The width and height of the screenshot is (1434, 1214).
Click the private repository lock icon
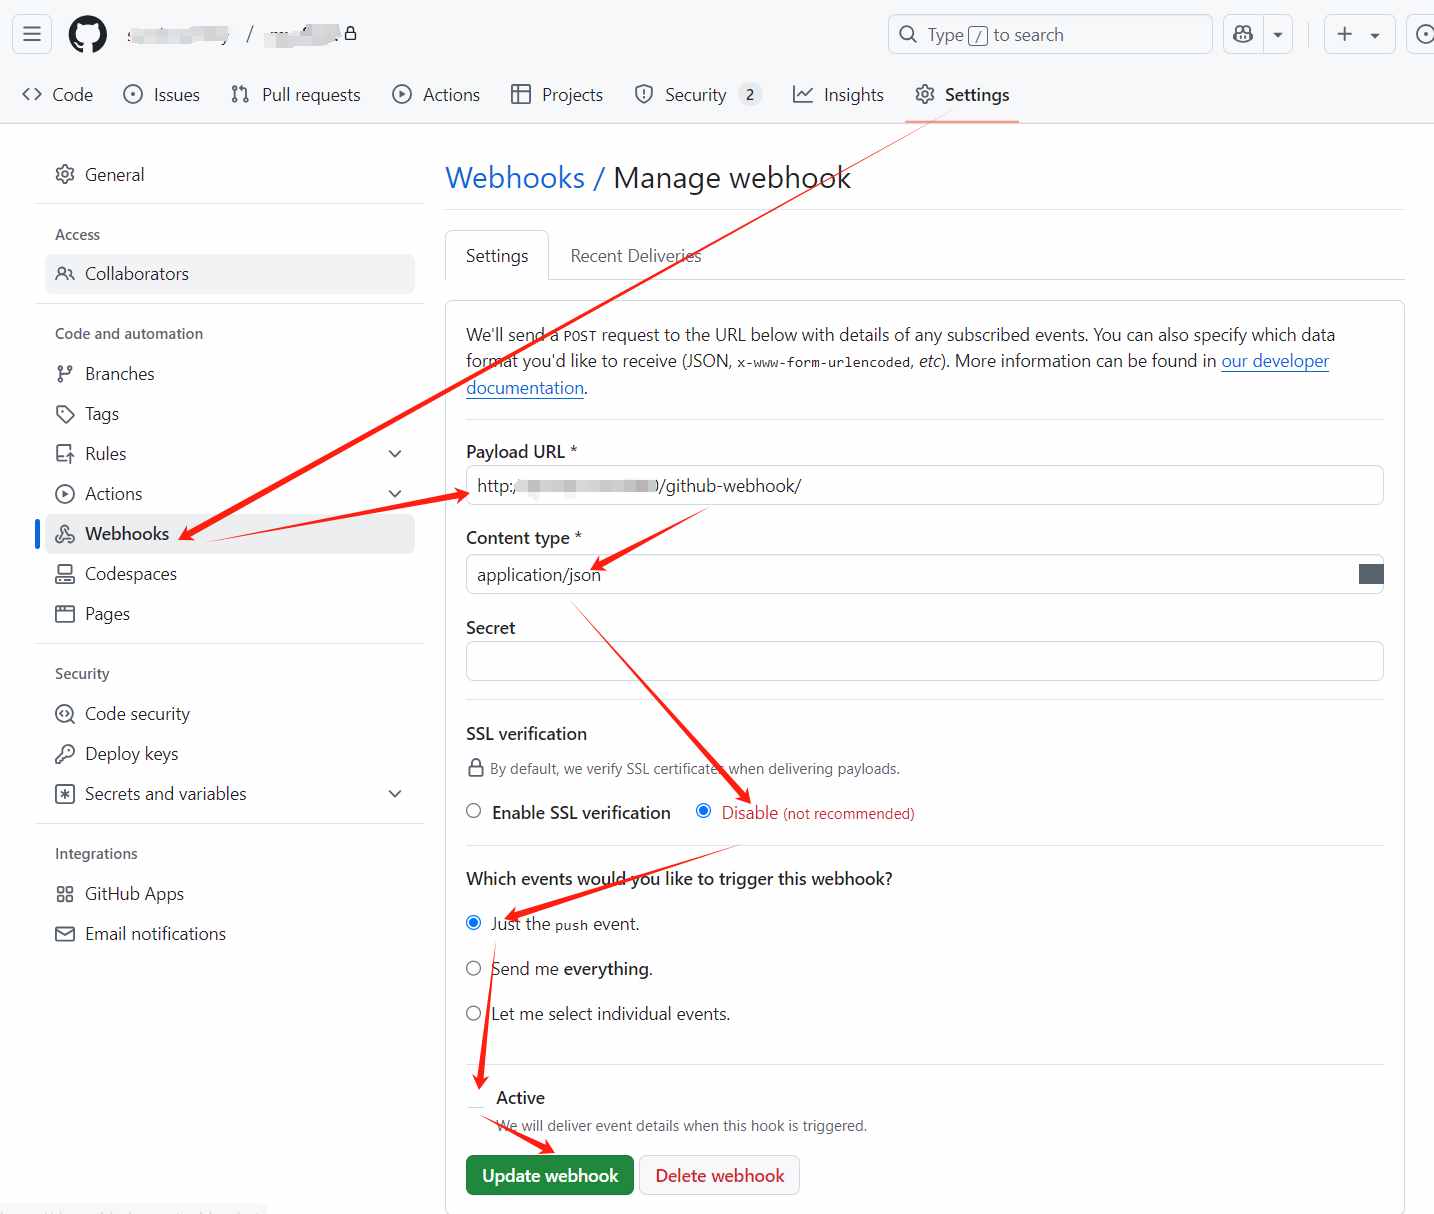(x=350, y=33)
